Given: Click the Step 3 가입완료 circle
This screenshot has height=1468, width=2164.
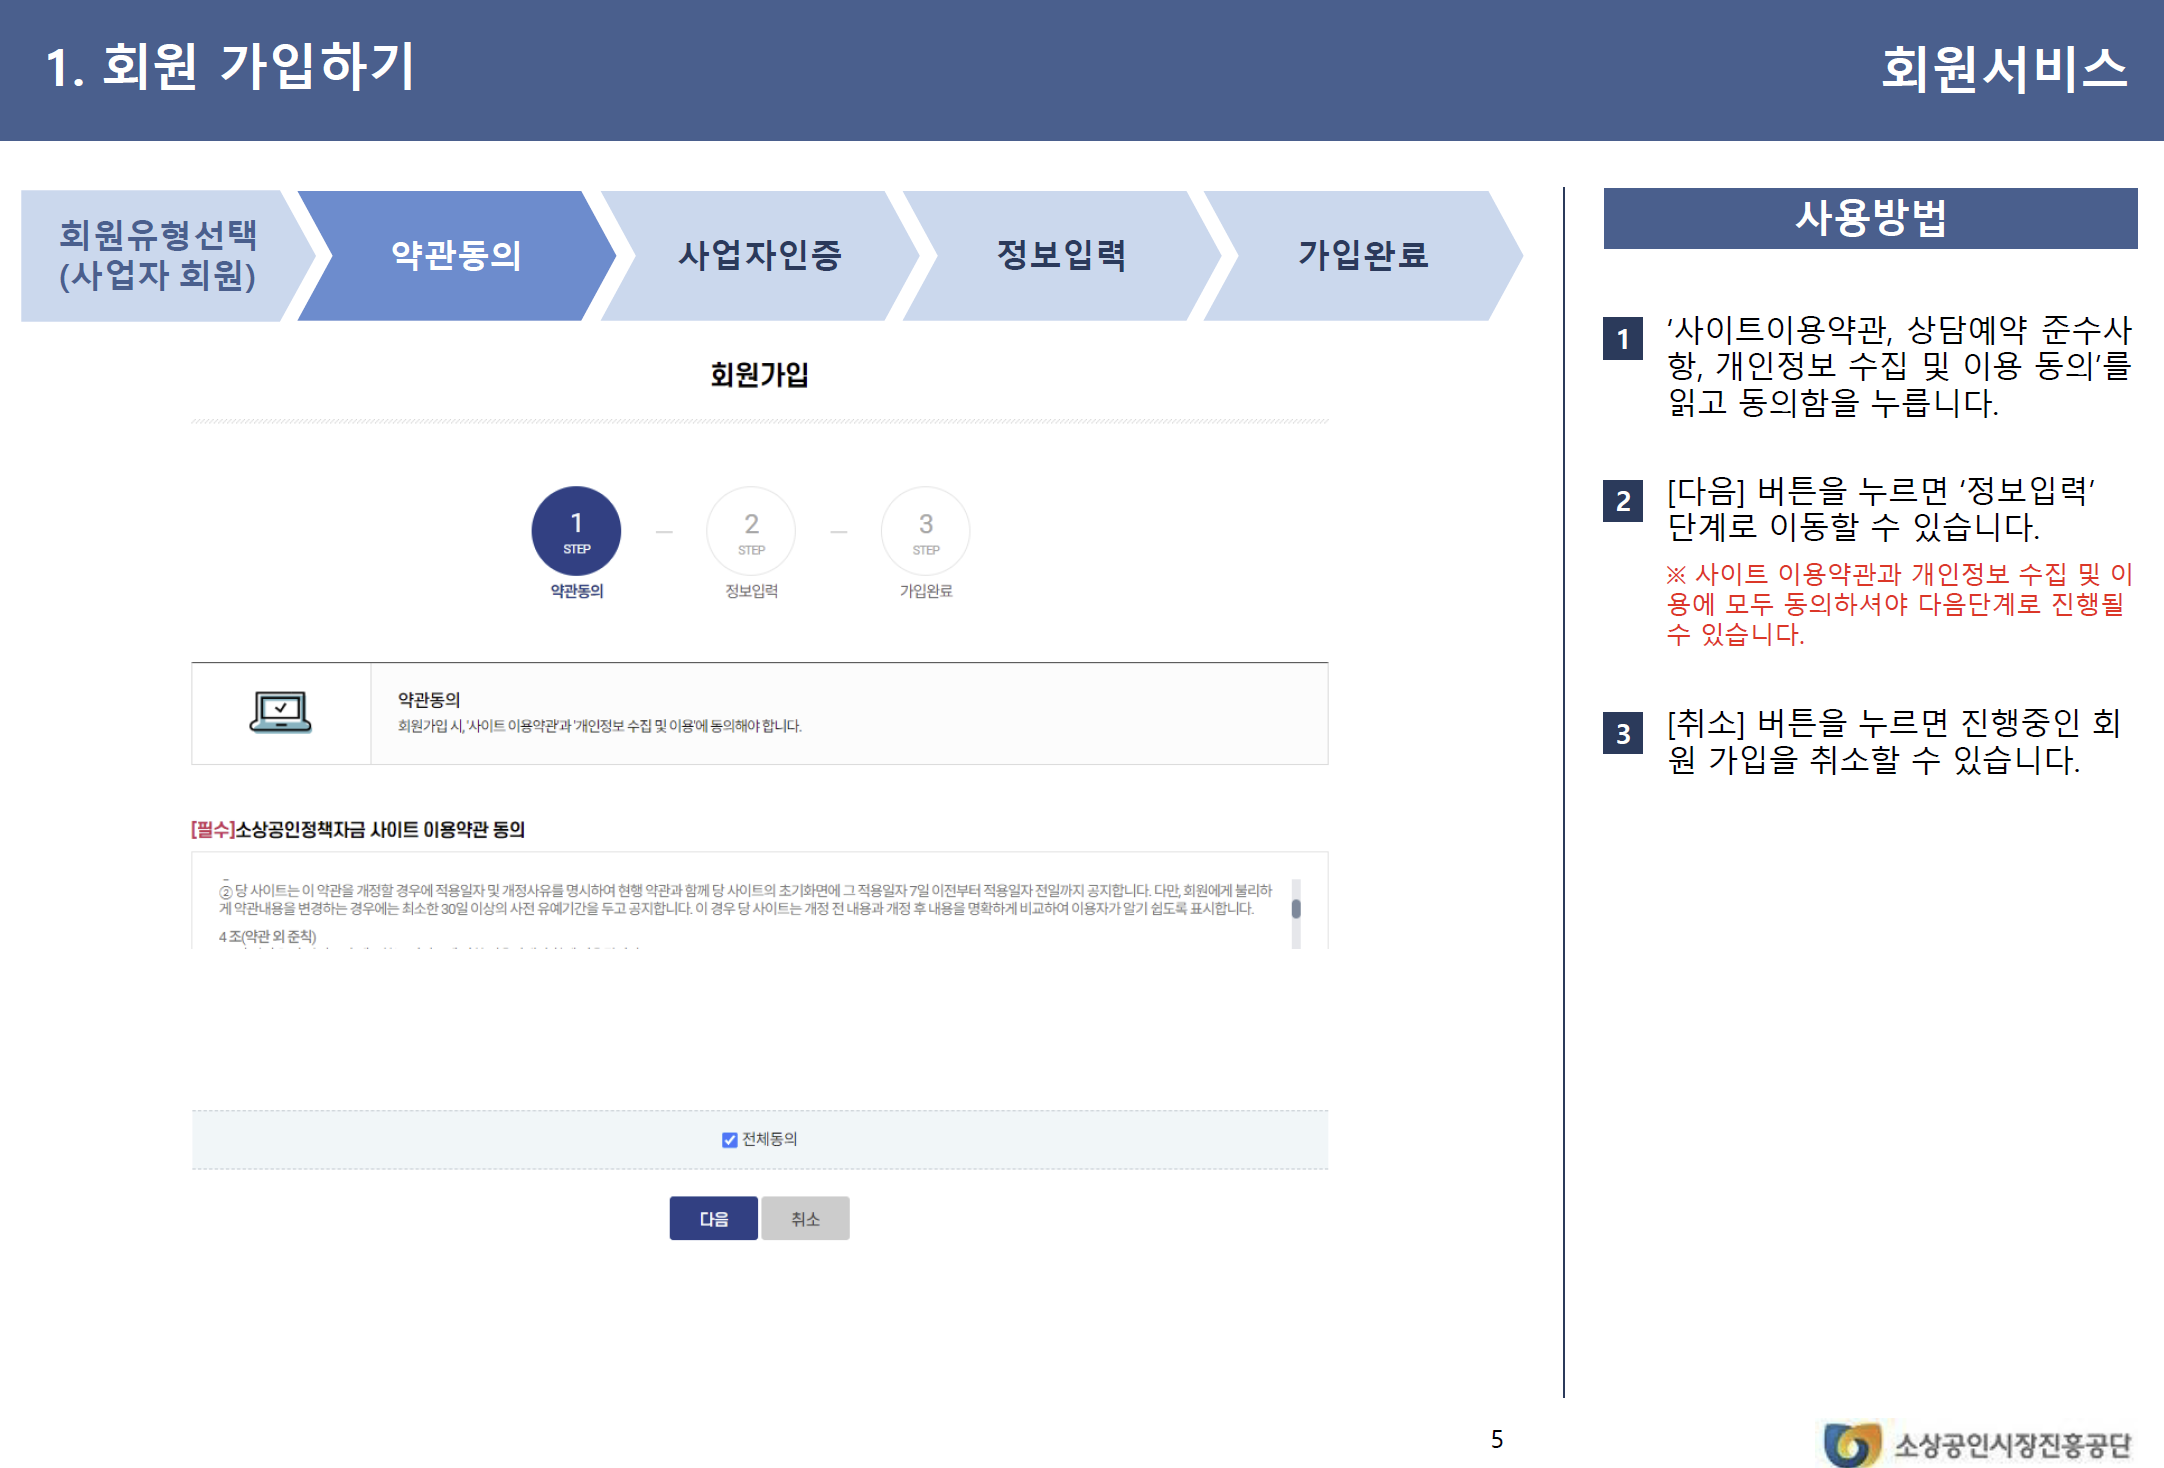Looking at the screenshot, I should pyautogui.click(x=926, y=531).
